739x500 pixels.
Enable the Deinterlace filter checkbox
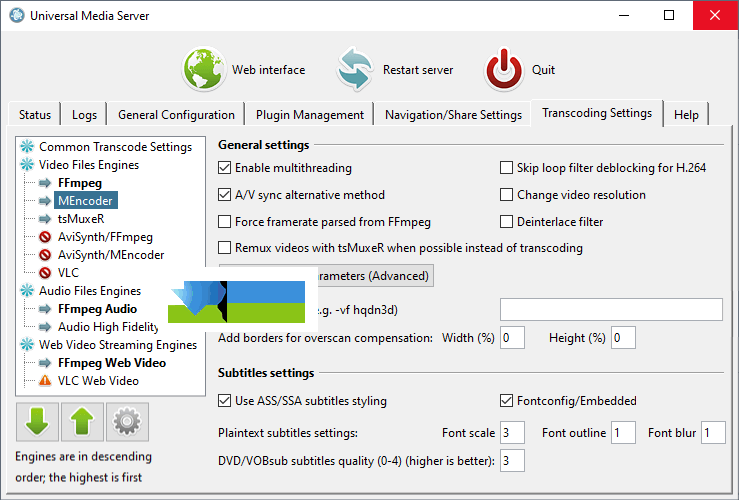506,221
